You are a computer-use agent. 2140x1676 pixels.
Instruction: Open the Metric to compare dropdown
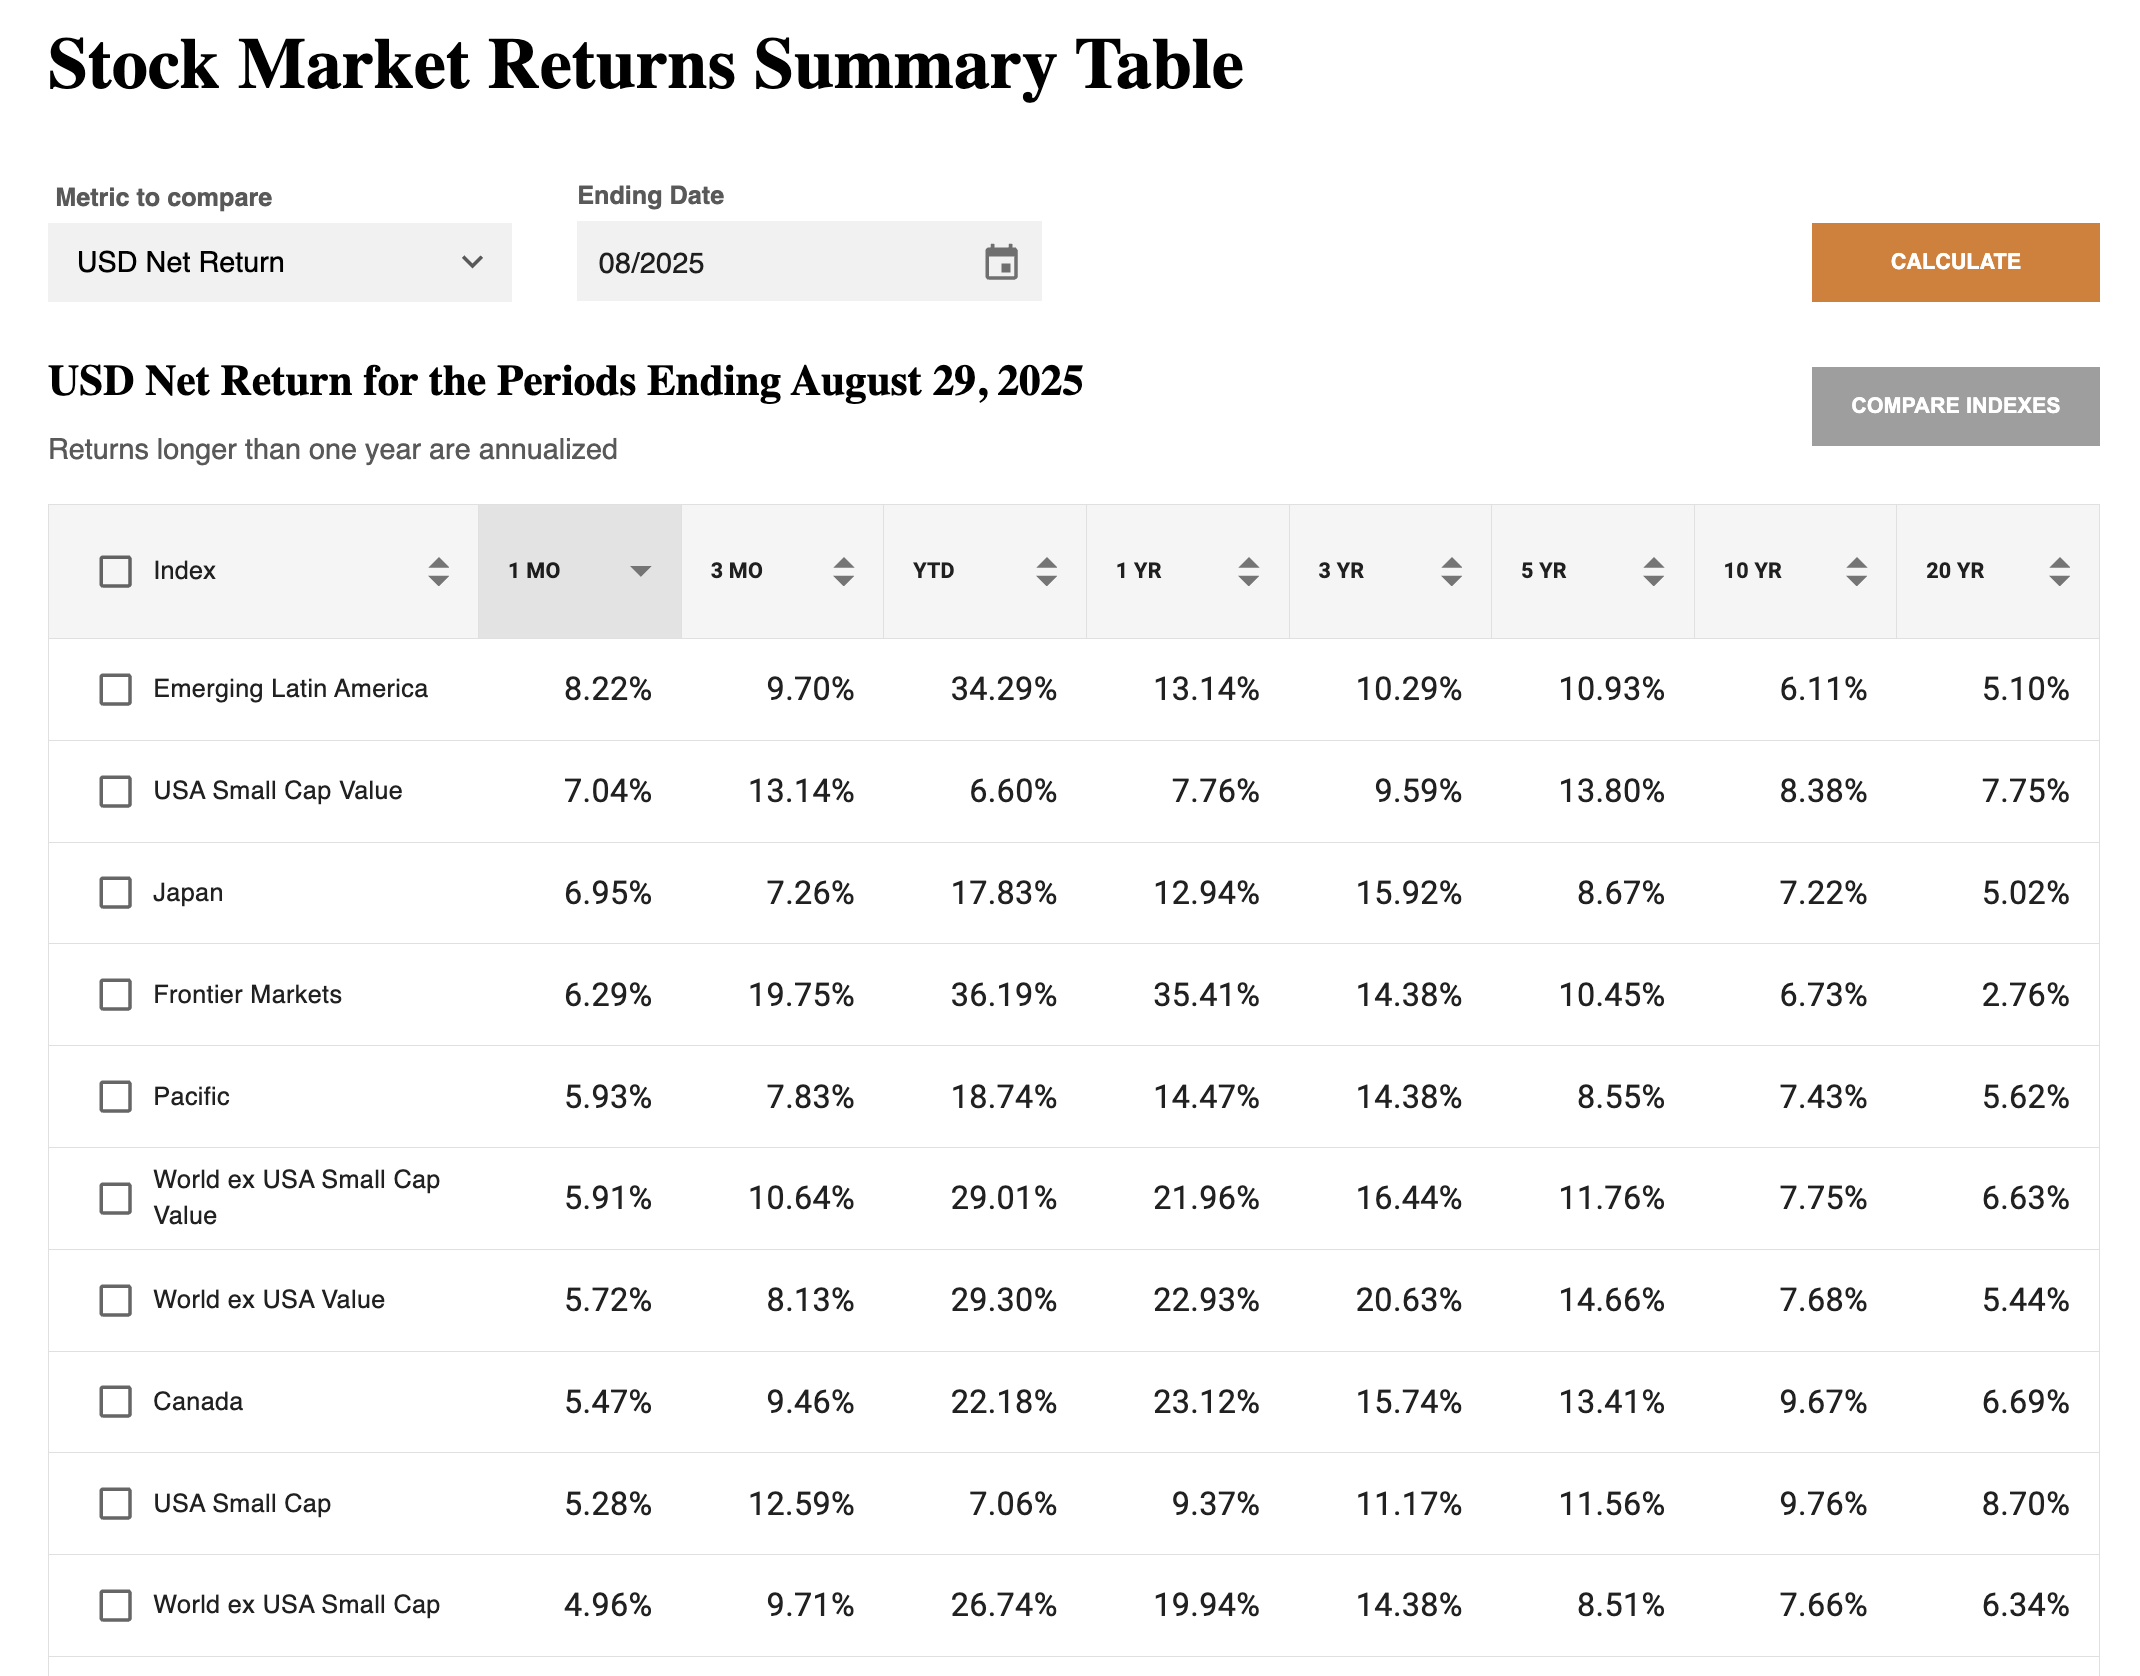coord(280,262)
